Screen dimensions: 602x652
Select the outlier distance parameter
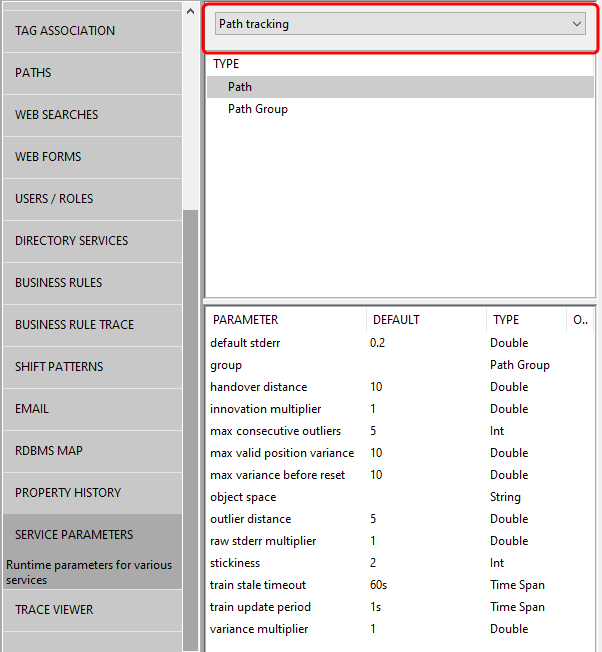(x=400, y=519)
